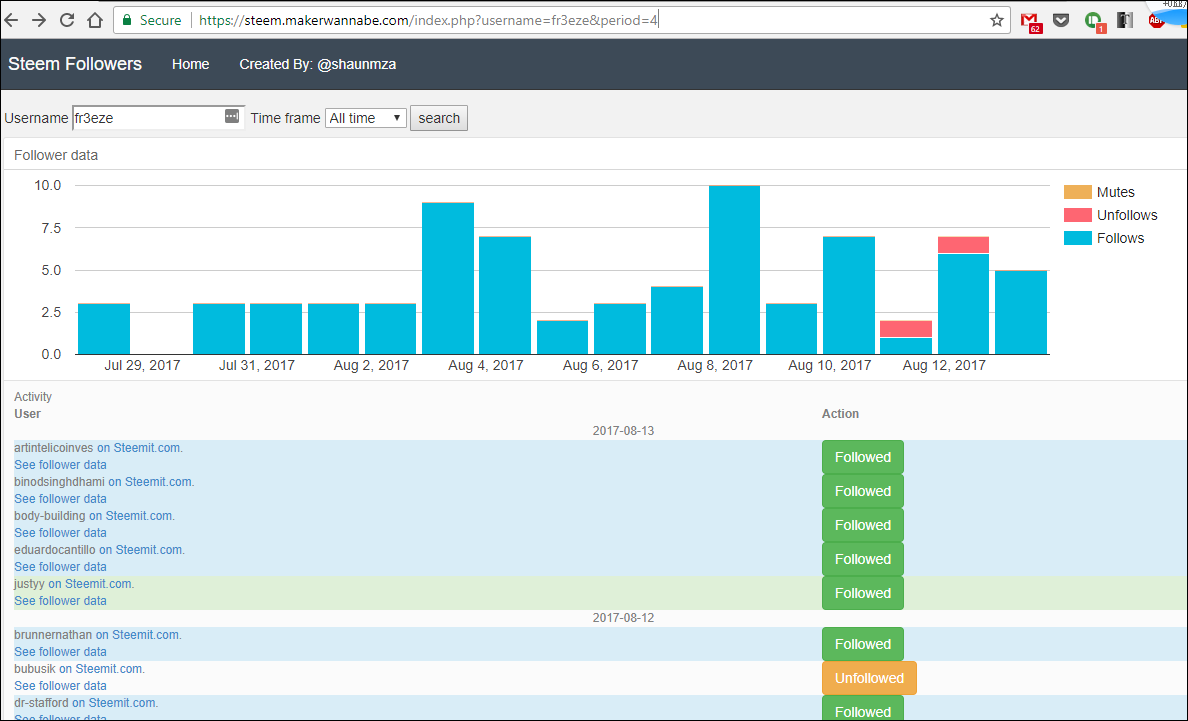
Task: See follower data for bubusik
Action: click(61, 686)
